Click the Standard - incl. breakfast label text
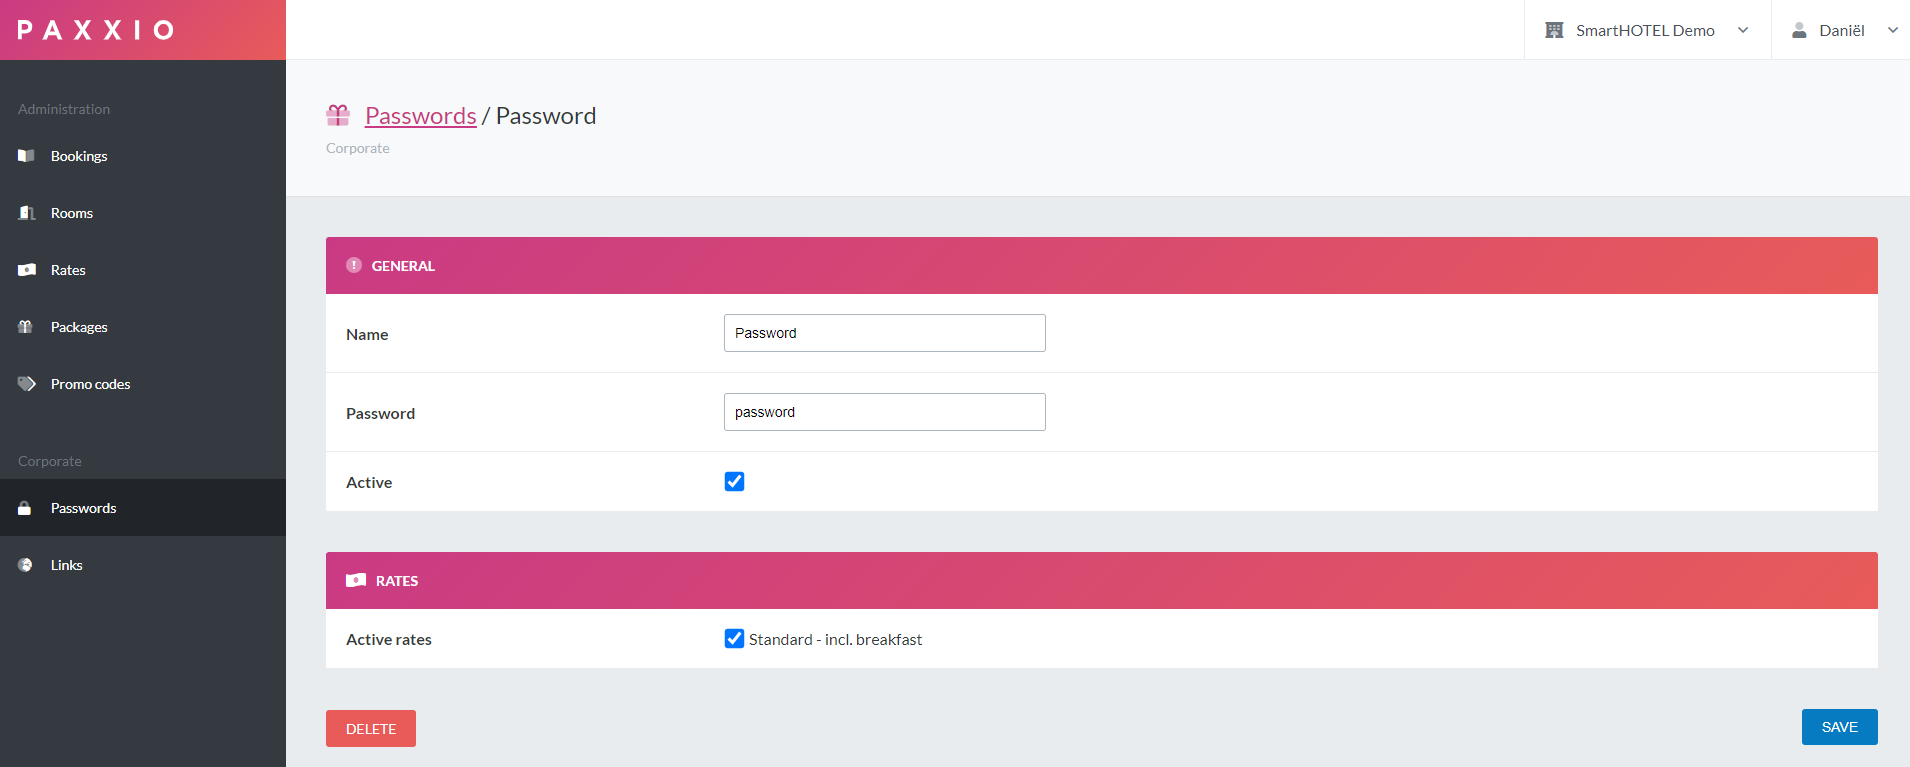 click(835, 640)
